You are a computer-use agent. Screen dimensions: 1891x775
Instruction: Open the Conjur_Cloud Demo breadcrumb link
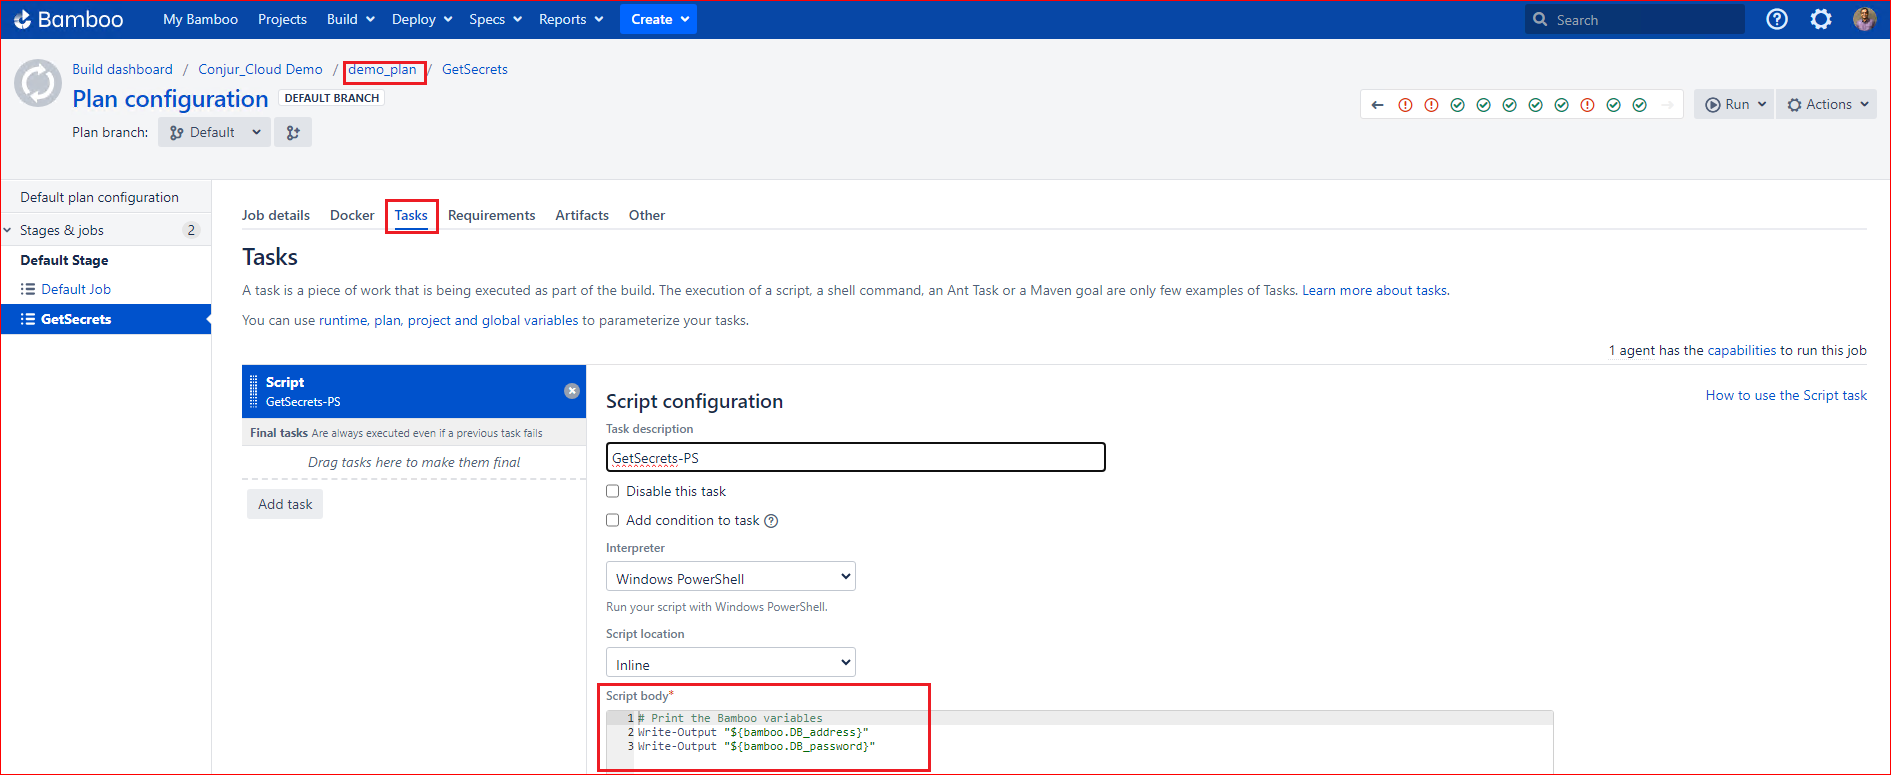tap(260, 69)
